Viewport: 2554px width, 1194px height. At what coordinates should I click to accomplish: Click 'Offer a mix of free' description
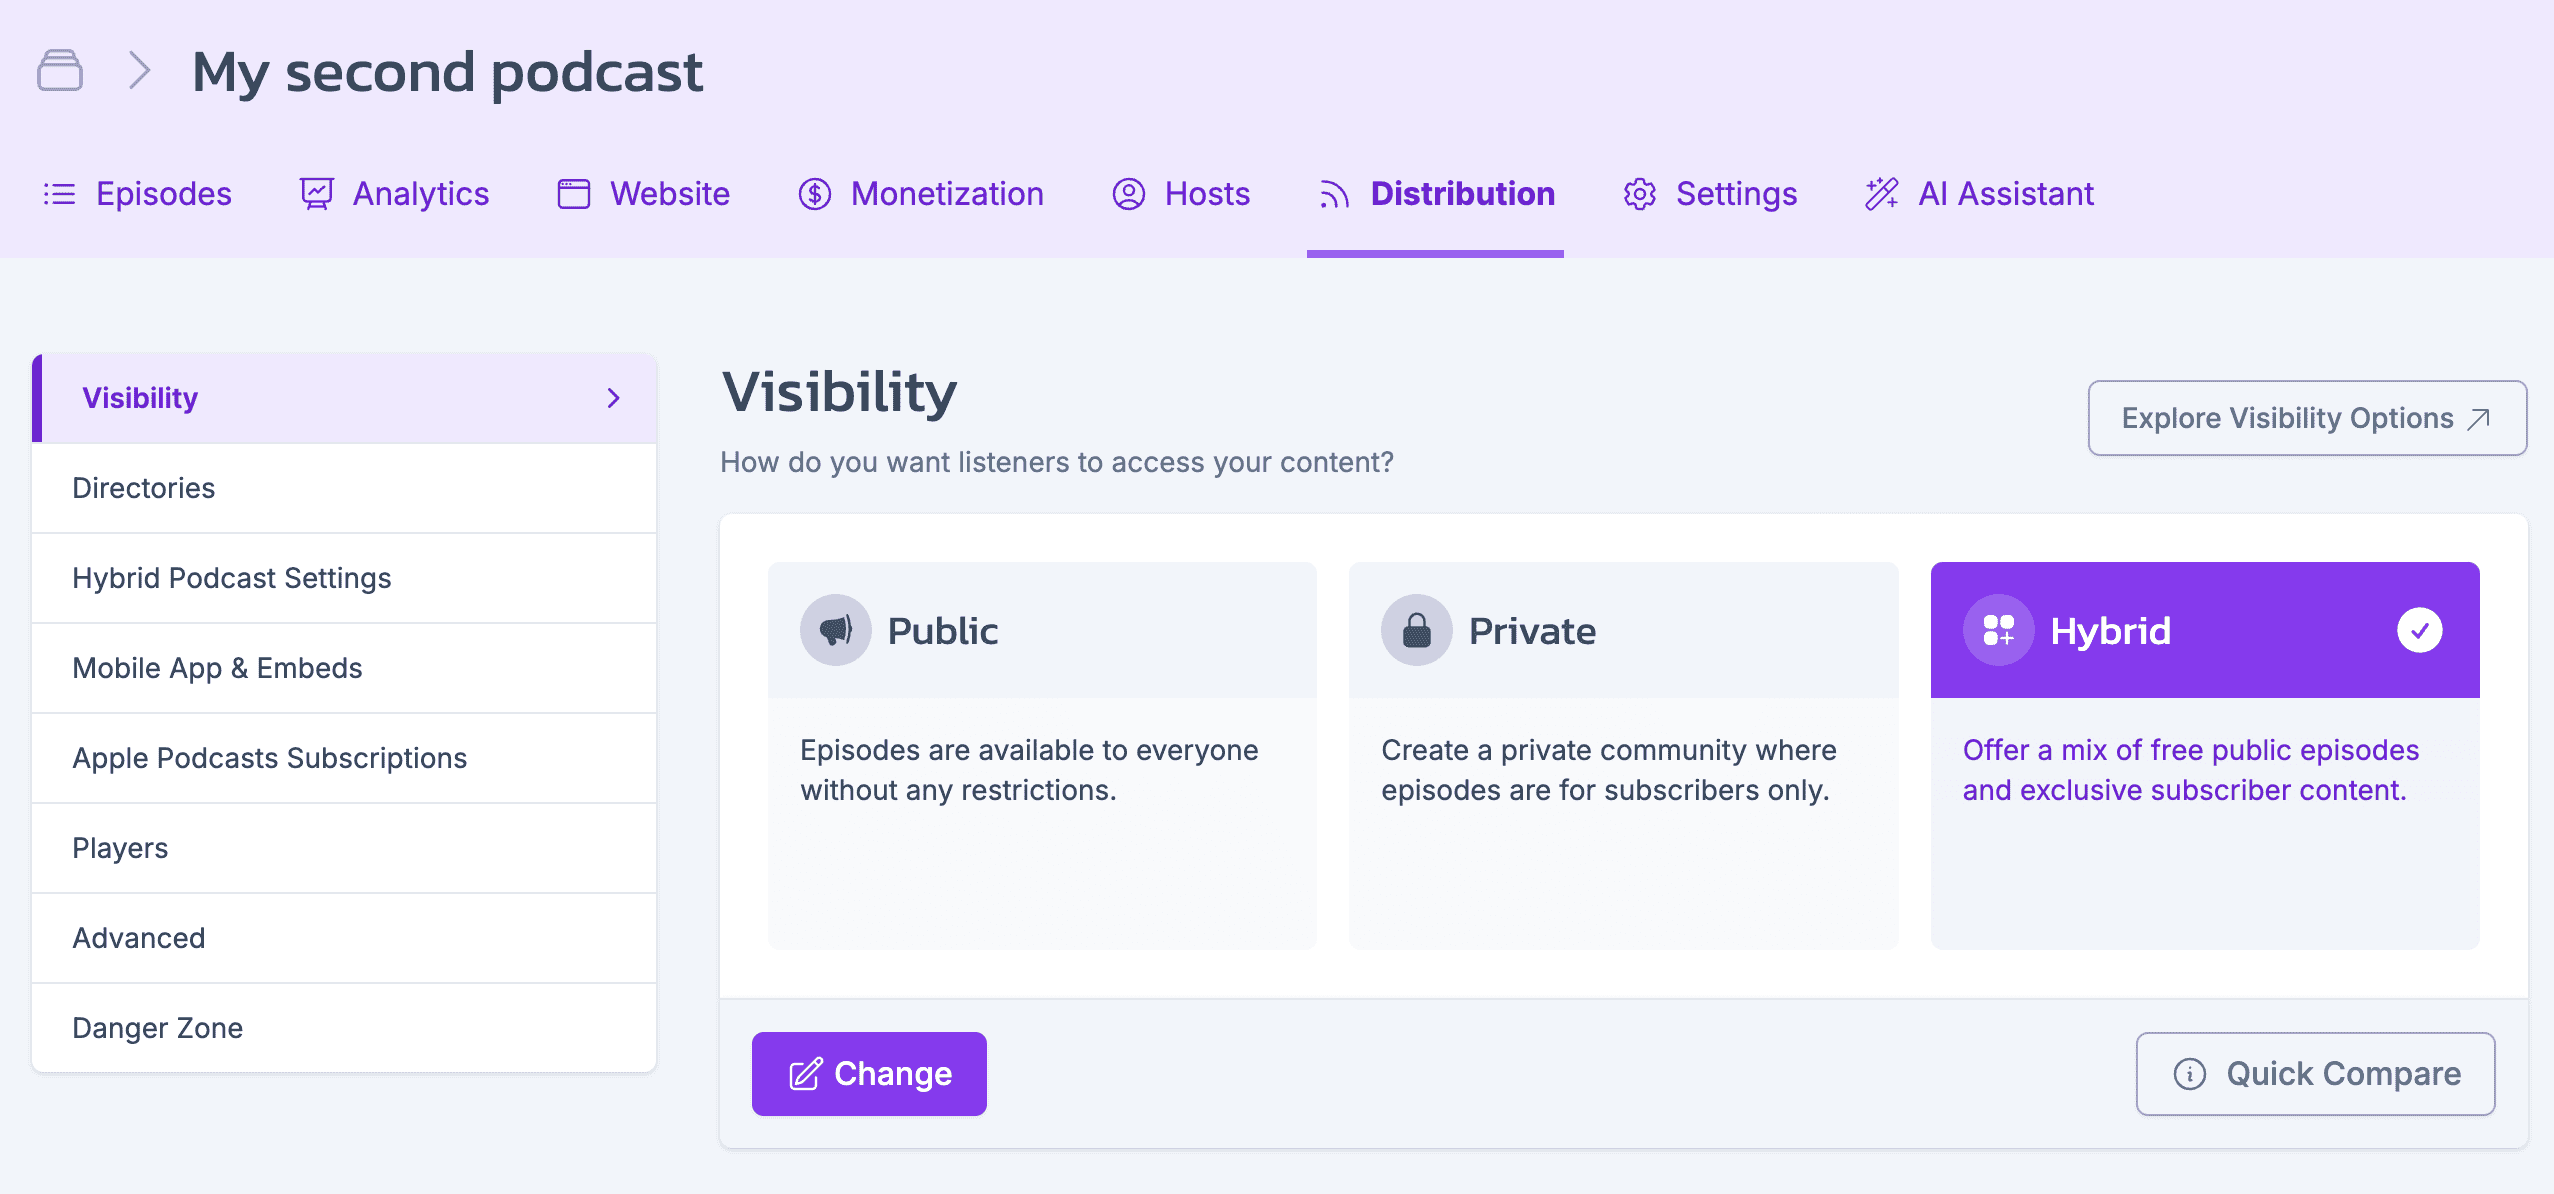(2191, 770)
